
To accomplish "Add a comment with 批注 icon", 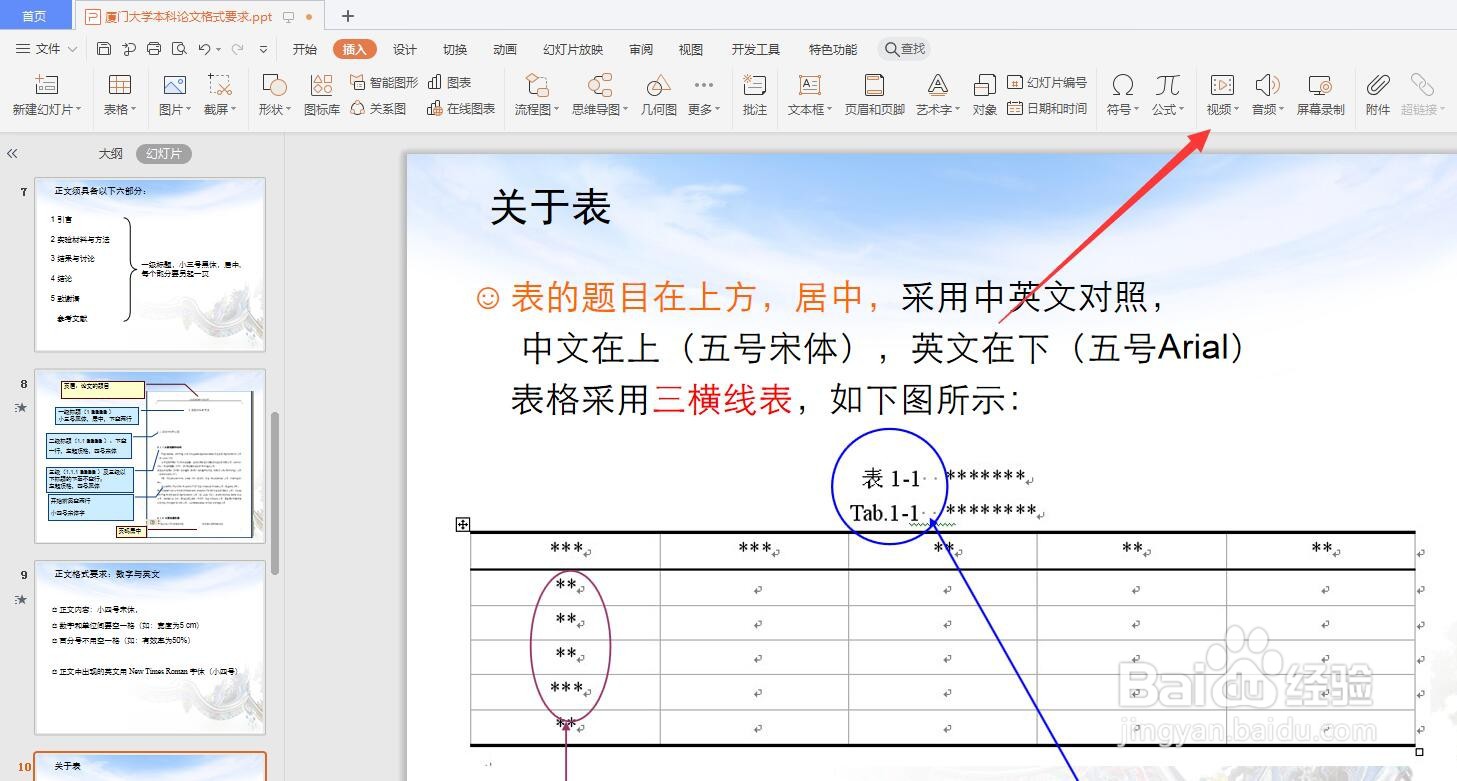I will (x=755, y=85).
